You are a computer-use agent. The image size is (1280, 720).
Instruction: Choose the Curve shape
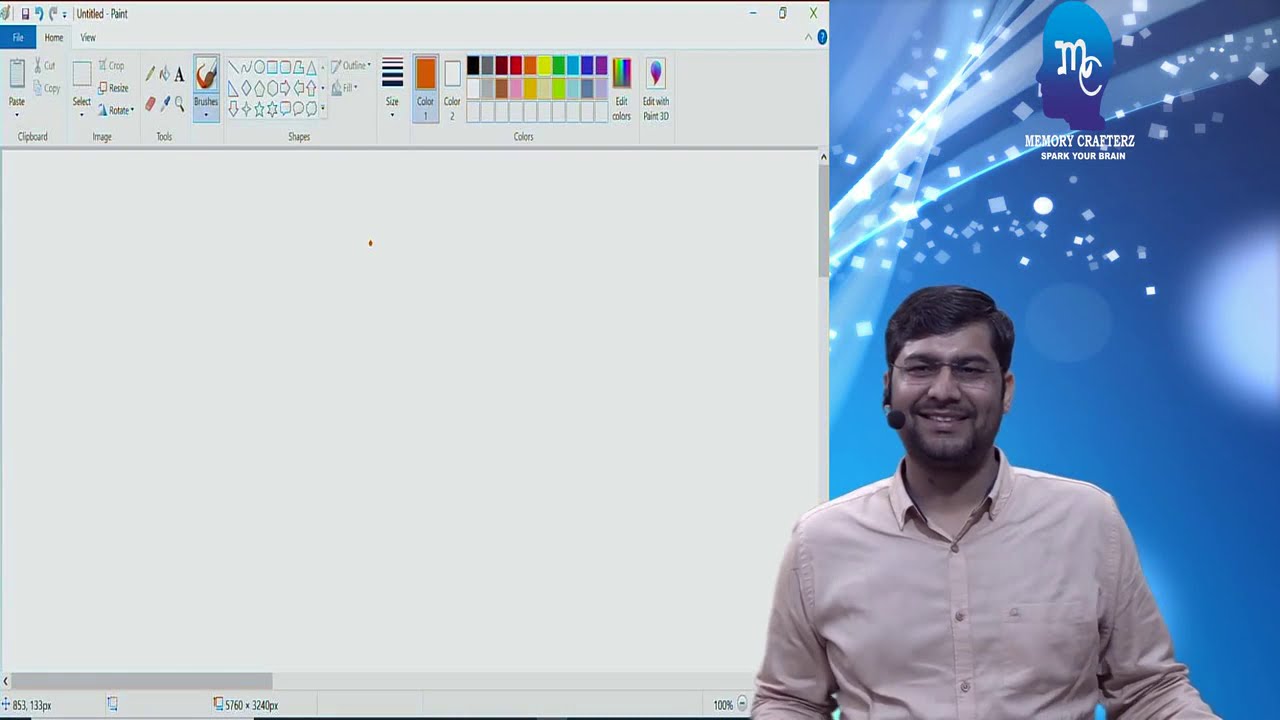(x=246, y=67)
